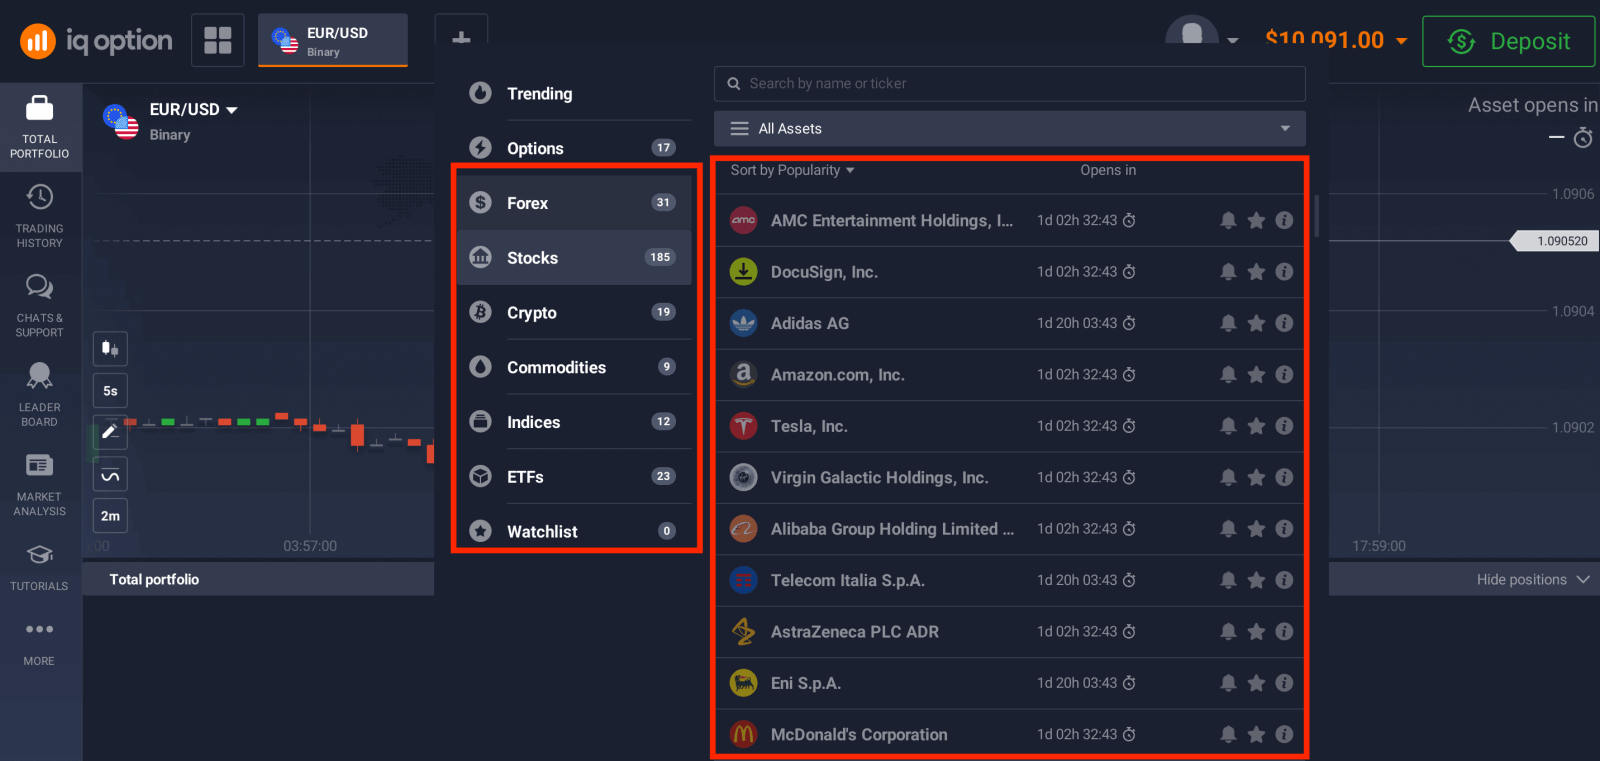
Task: Show info for AMC Entertainment Holdings
Action: pos(1284,220)
